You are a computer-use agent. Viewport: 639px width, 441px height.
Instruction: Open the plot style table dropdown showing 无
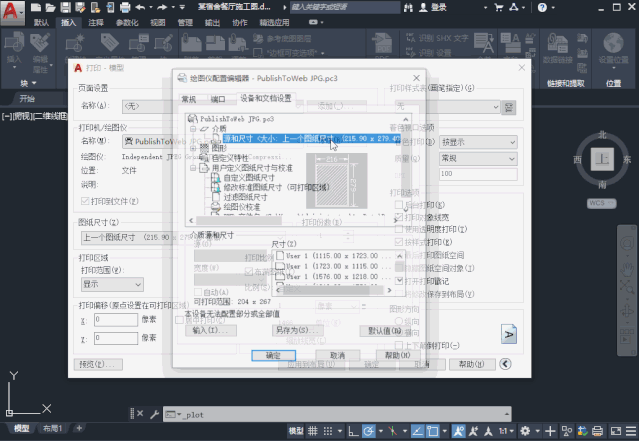(x=447, y=107)
